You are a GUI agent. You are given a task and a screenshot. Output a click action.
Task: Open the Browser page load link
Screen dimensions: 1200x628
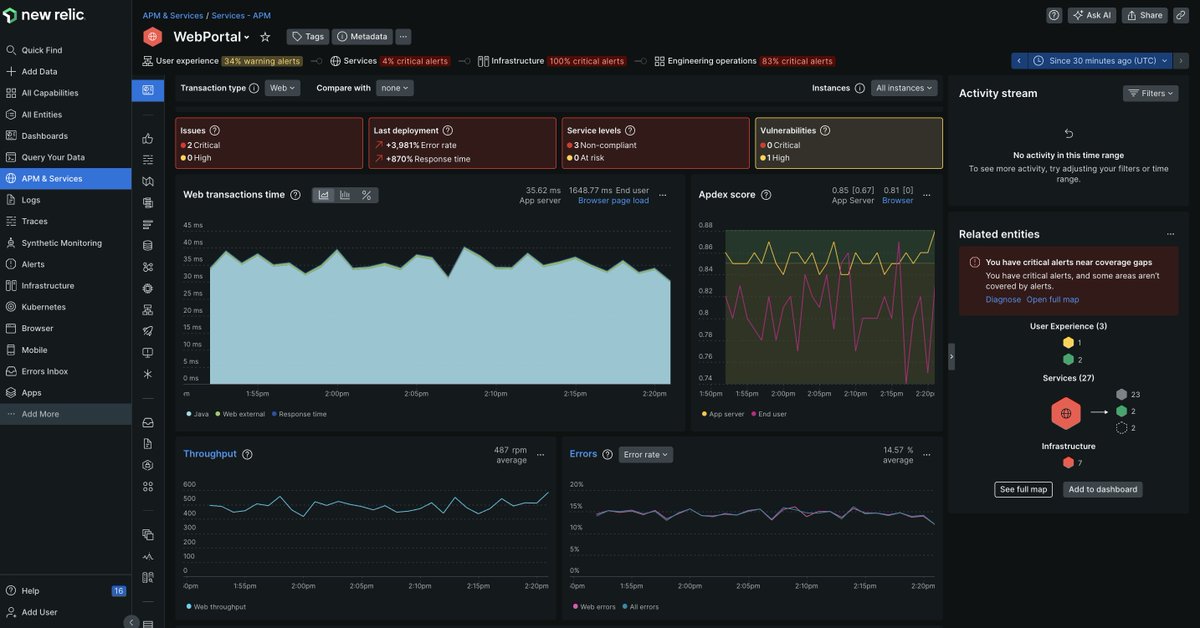613,201
